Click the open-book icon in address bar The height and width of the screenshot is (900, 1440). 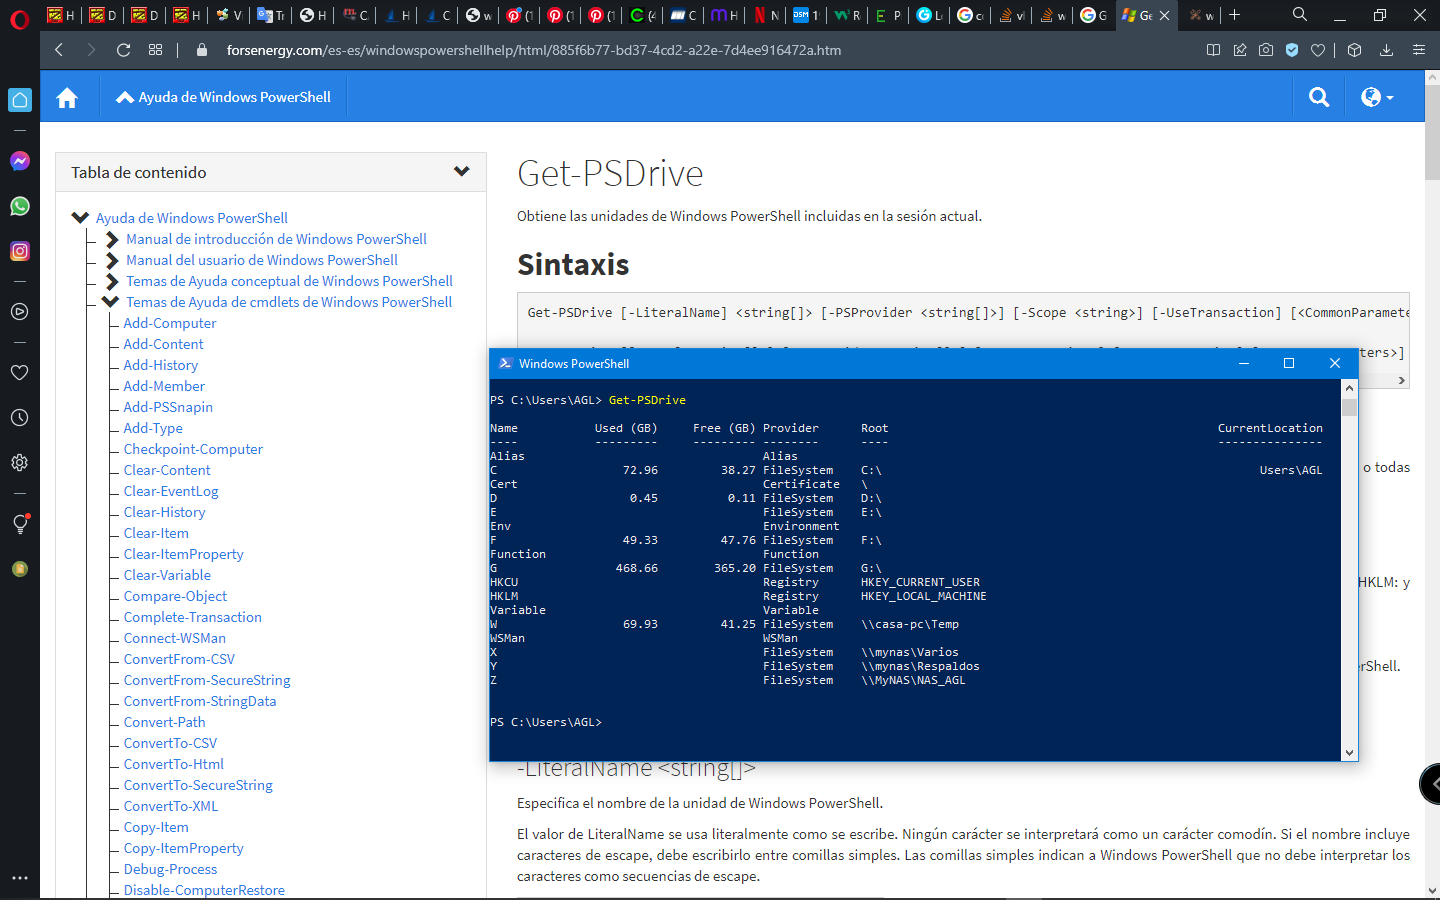(x=1213, y=50)
